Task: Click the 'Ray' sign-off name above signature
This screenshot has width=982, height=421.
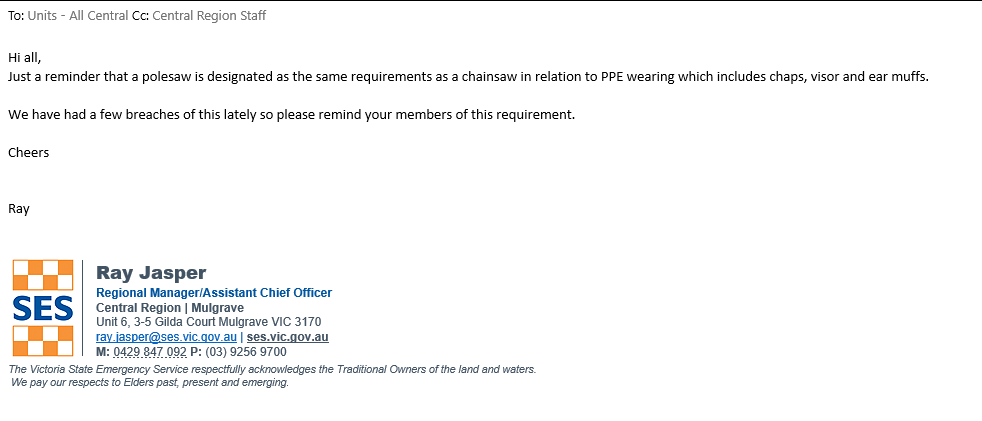Action: click(x=19, y=209)
